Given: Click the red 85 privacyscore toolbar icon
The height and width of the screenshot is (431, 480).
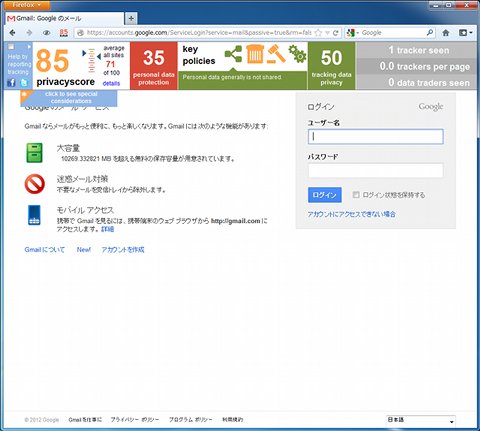Looking at the screenshot, I should (x=64, y=33).
